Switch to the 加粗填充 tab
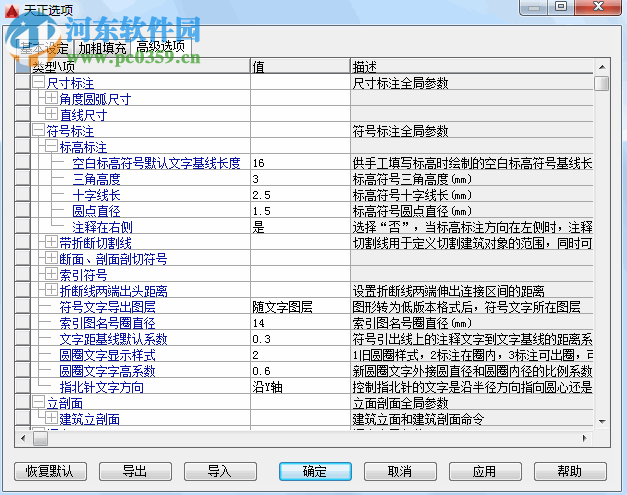The height and width of the screenshot is (495, 627). pyautogui.click(x=102, y=48)
